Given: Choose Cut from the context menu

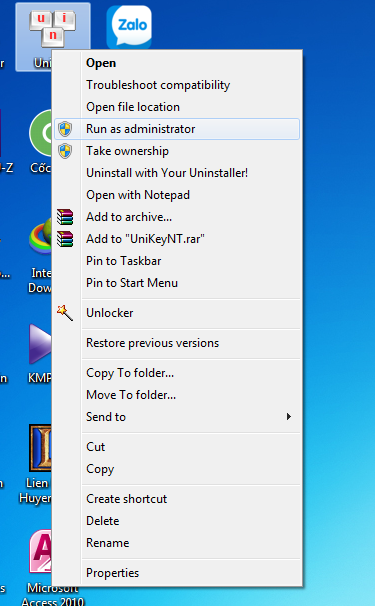Looking at the screenshot, I should coord(177,447).
